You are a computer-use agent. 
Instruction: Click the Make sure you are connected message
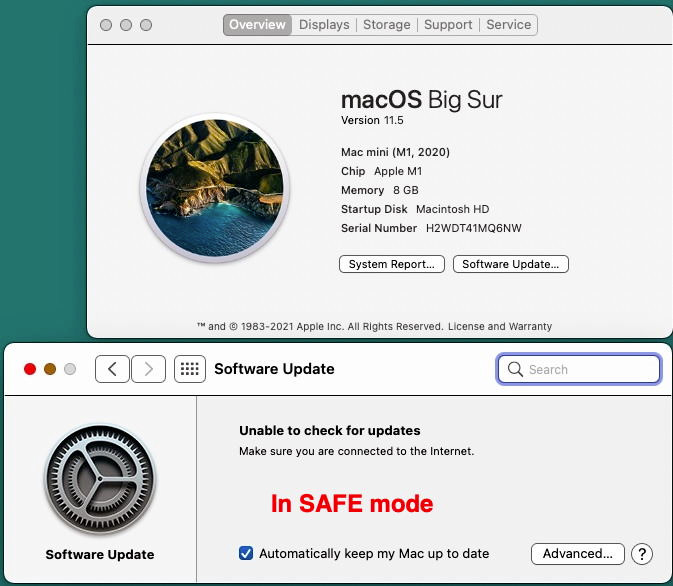point(356,451)
